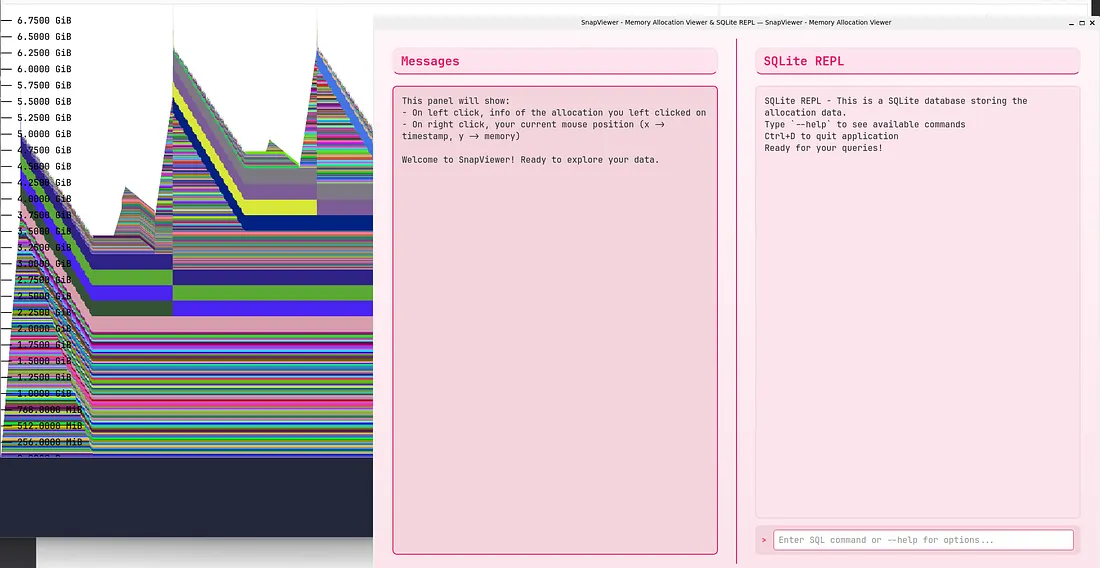Click the SQL command input field
This screenshot has height=568, width=1100.
point(924,540)
